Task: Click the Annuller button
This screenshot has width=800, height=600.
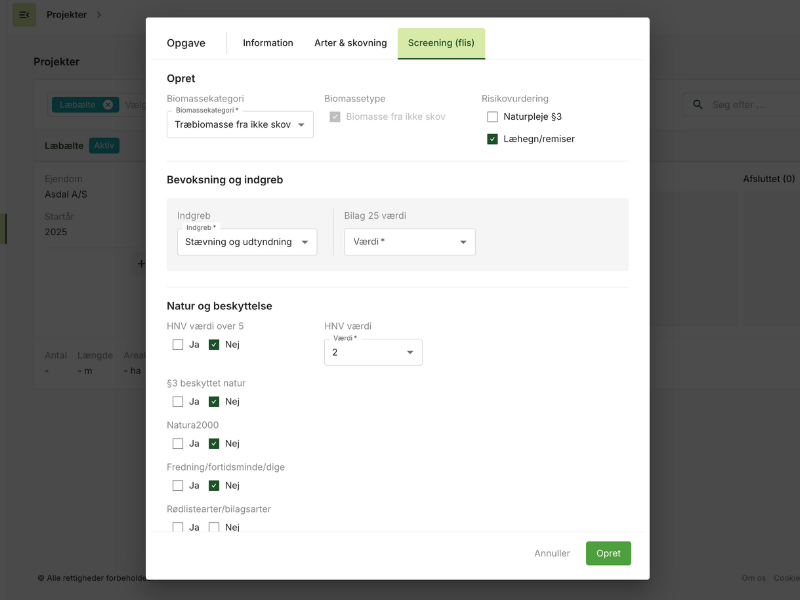Action: click(x=552, y=553)
